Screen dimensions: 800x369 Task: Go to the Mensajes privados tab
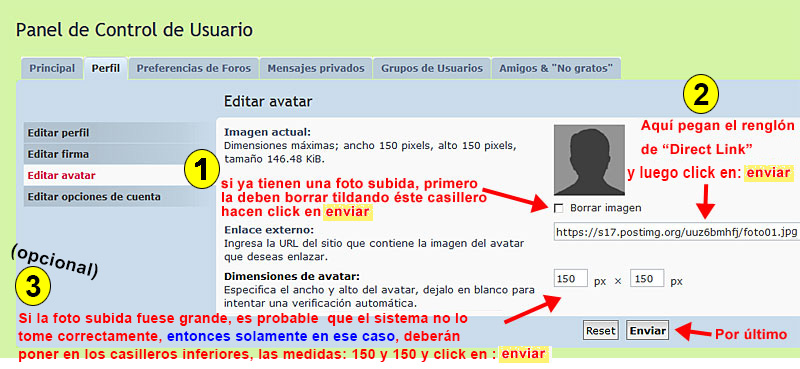(x=316, y=68)
